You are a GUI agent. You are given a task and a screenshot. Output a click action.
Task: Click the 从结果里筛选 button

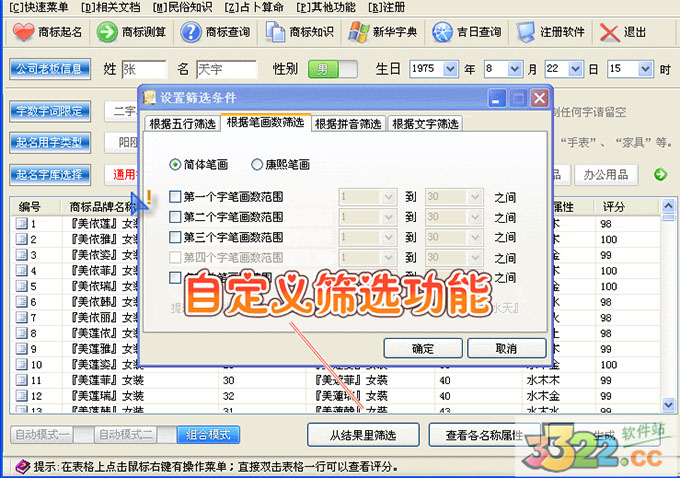pyautogui.click(x=363, y=435)
